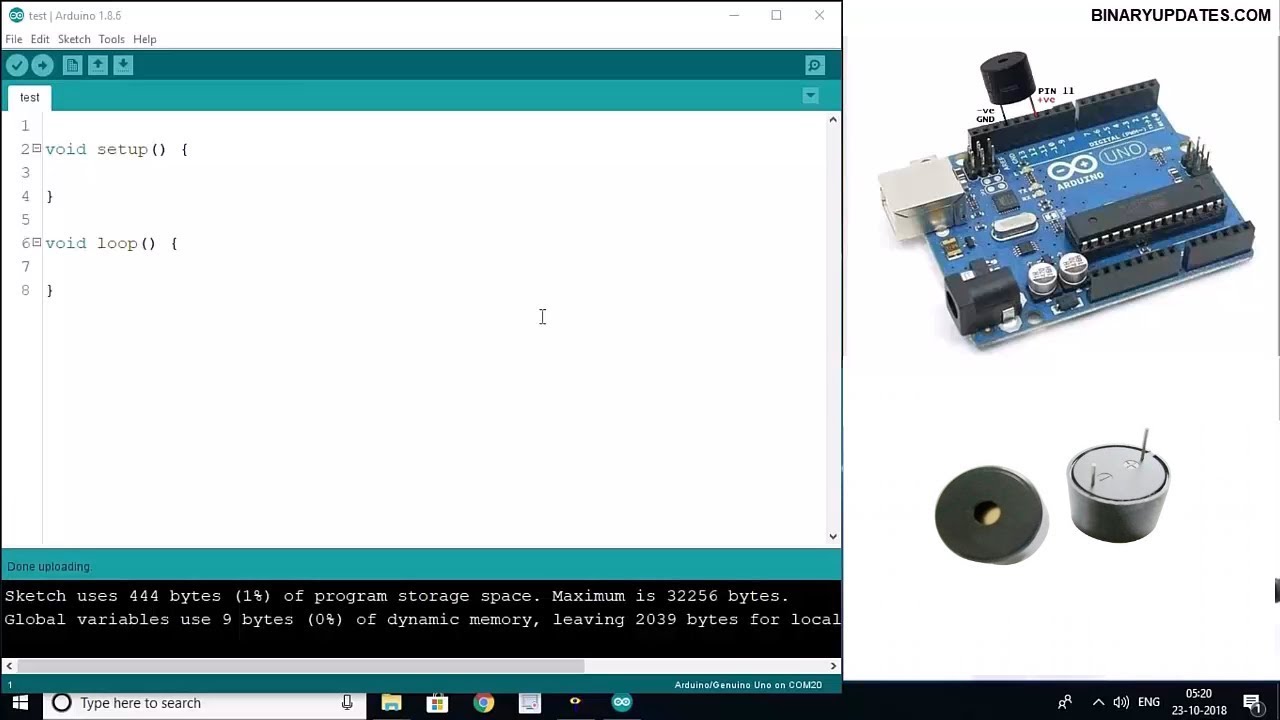Open the File menu
1280x720 pixels.
click(14, 39)
